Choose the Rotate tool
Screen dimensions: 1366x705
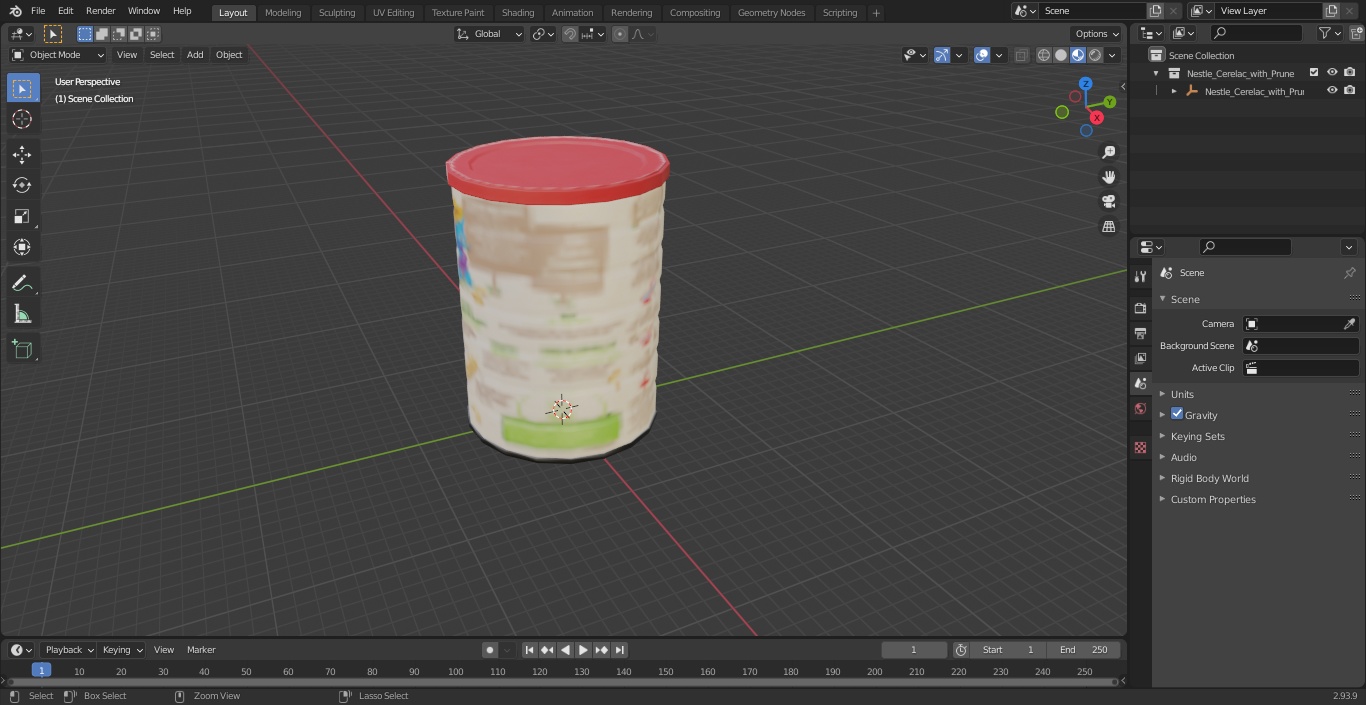pos(22,185)
